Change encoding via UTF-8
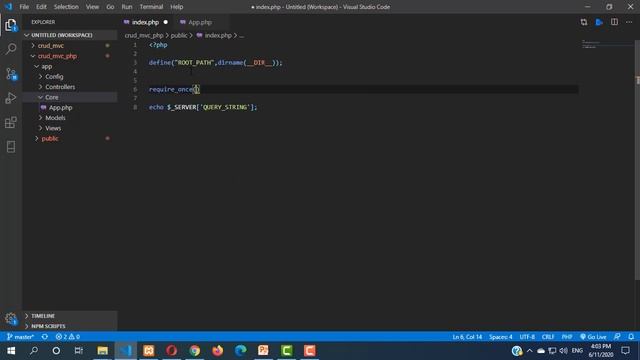The height and width of the screenshot is (360, 640). [x=527, y=337]
